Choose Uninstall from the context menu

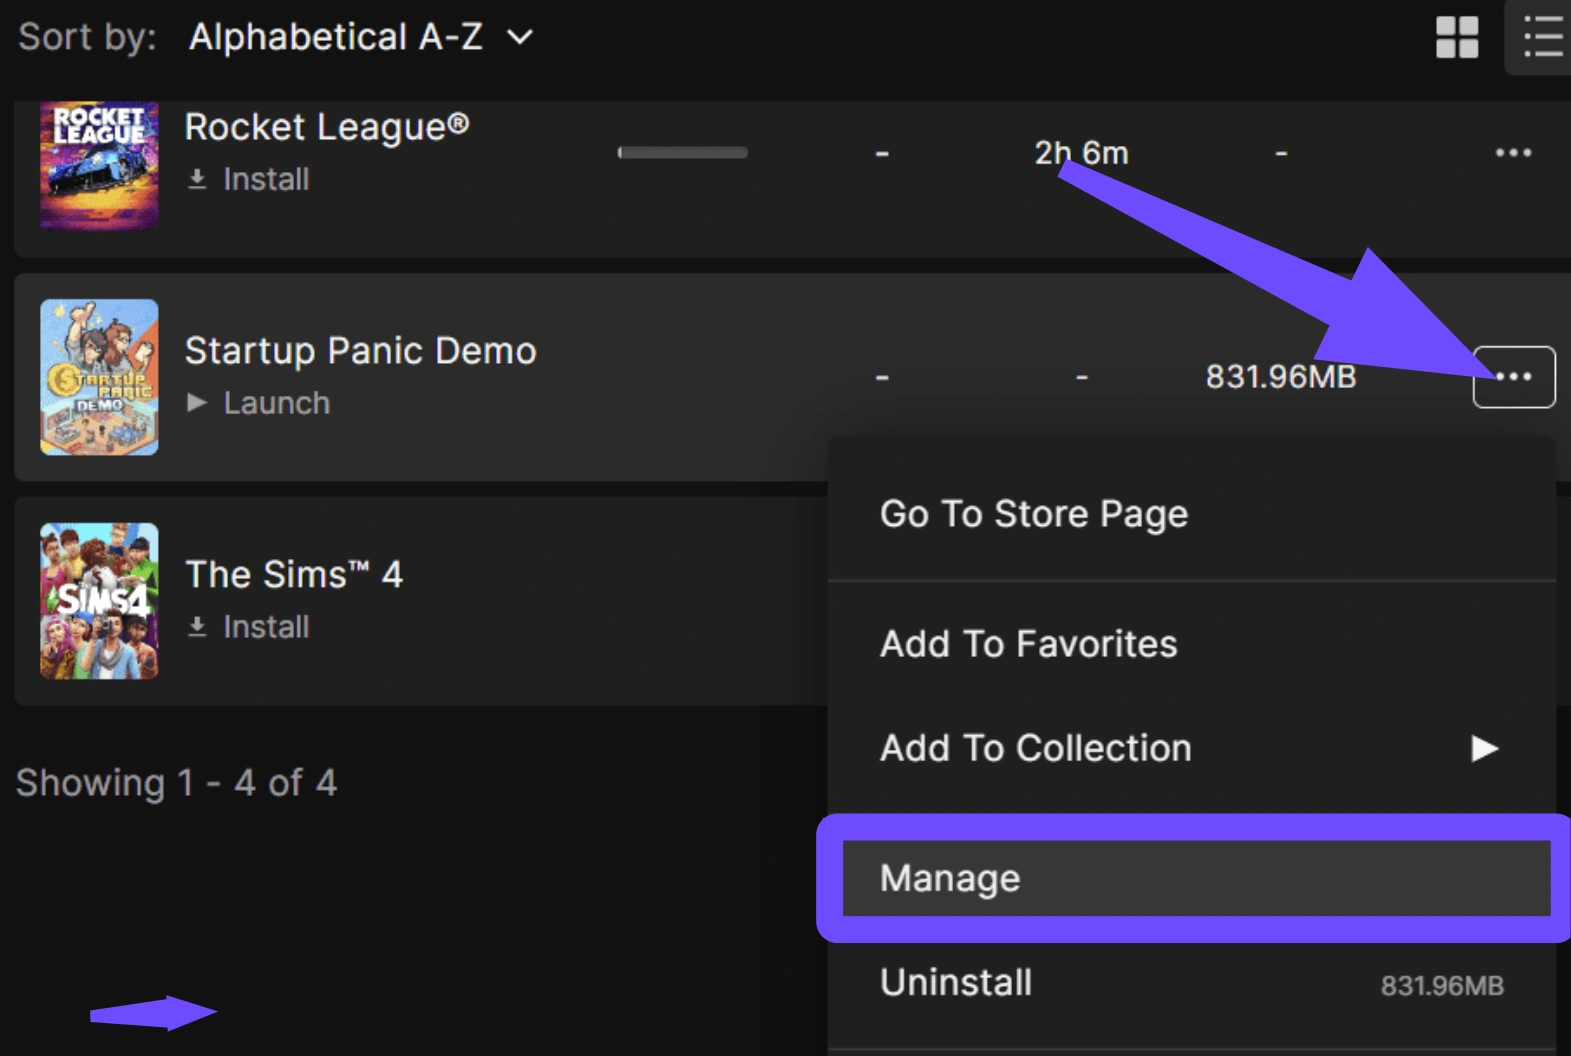(955, 982)
